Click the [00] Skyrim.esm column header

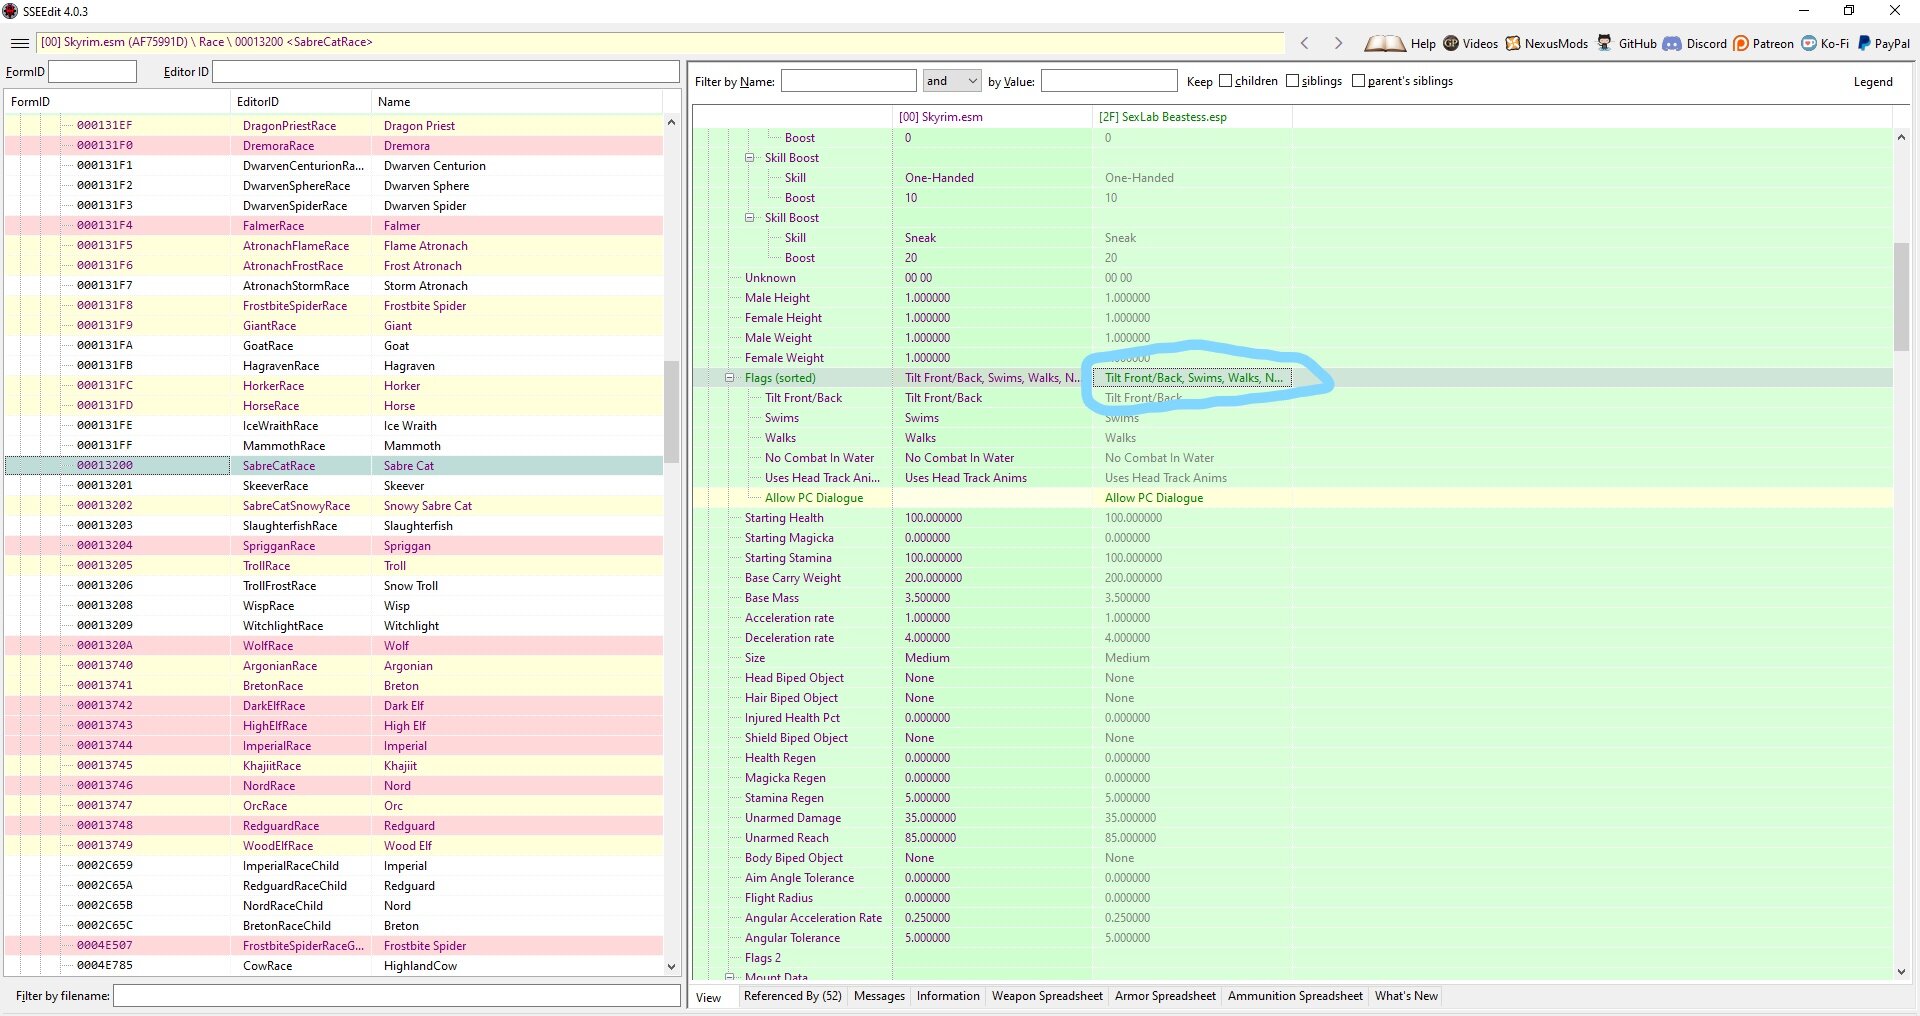pos(992,117)
